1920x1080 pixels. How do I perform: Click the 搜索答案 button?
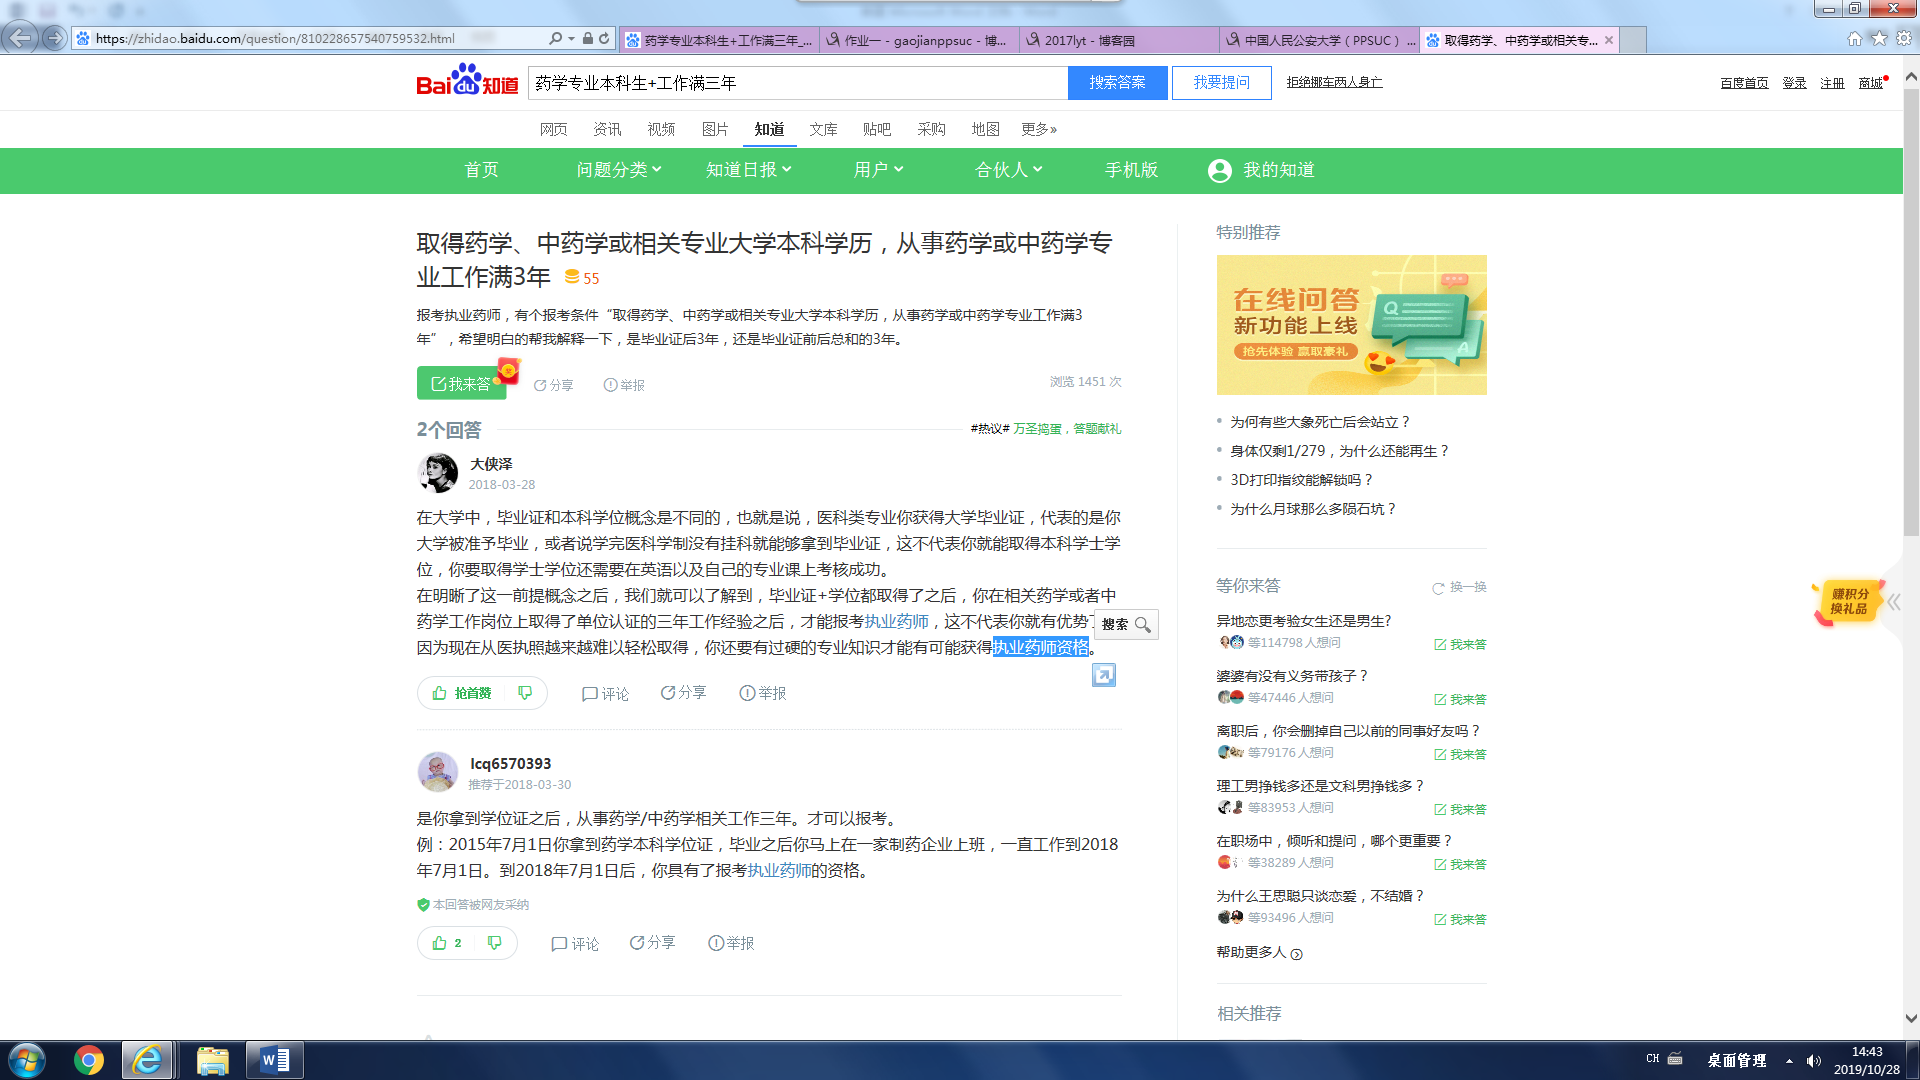[x=1117, y=83]
